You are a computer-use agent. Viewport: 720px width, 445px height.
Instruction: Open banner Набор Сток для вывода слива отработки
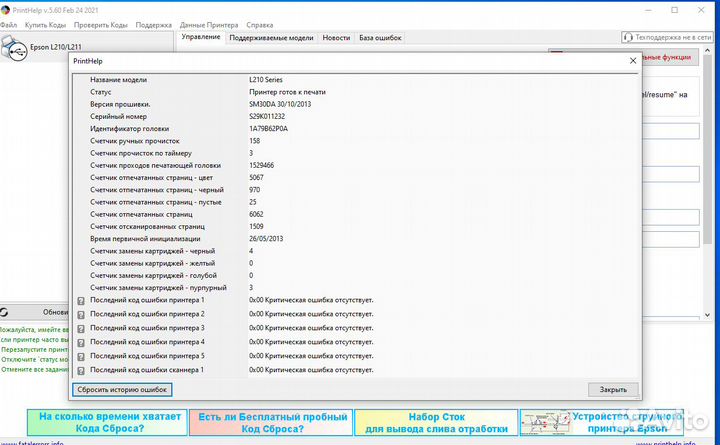point(436,422)
